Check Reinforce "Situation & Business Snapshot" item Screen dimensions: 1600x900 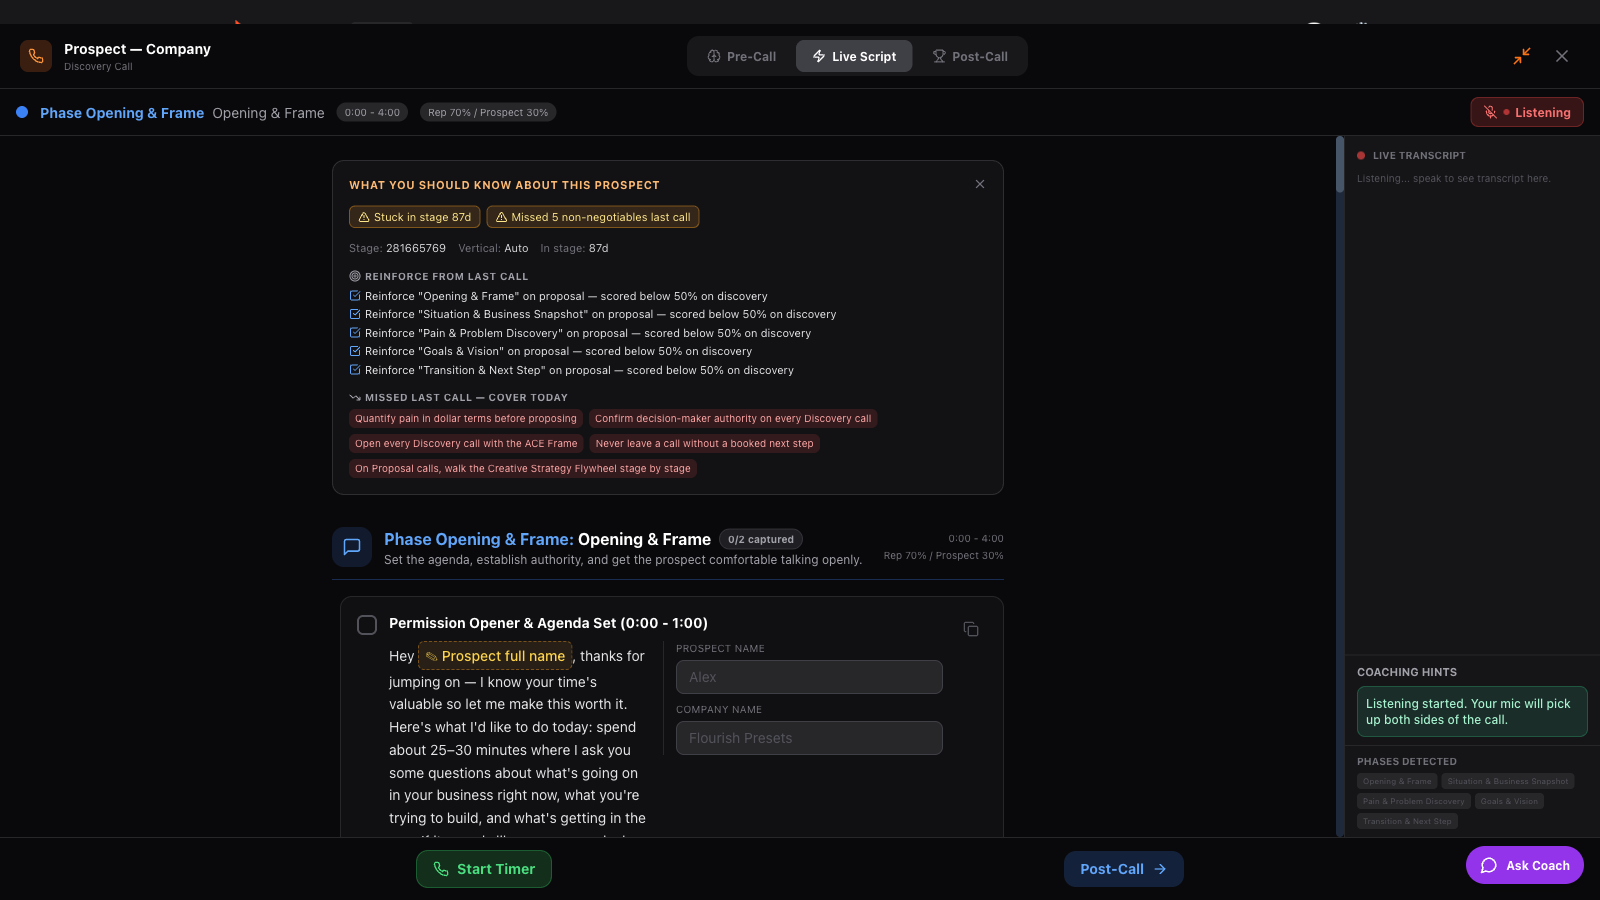[x=355, y=314]
